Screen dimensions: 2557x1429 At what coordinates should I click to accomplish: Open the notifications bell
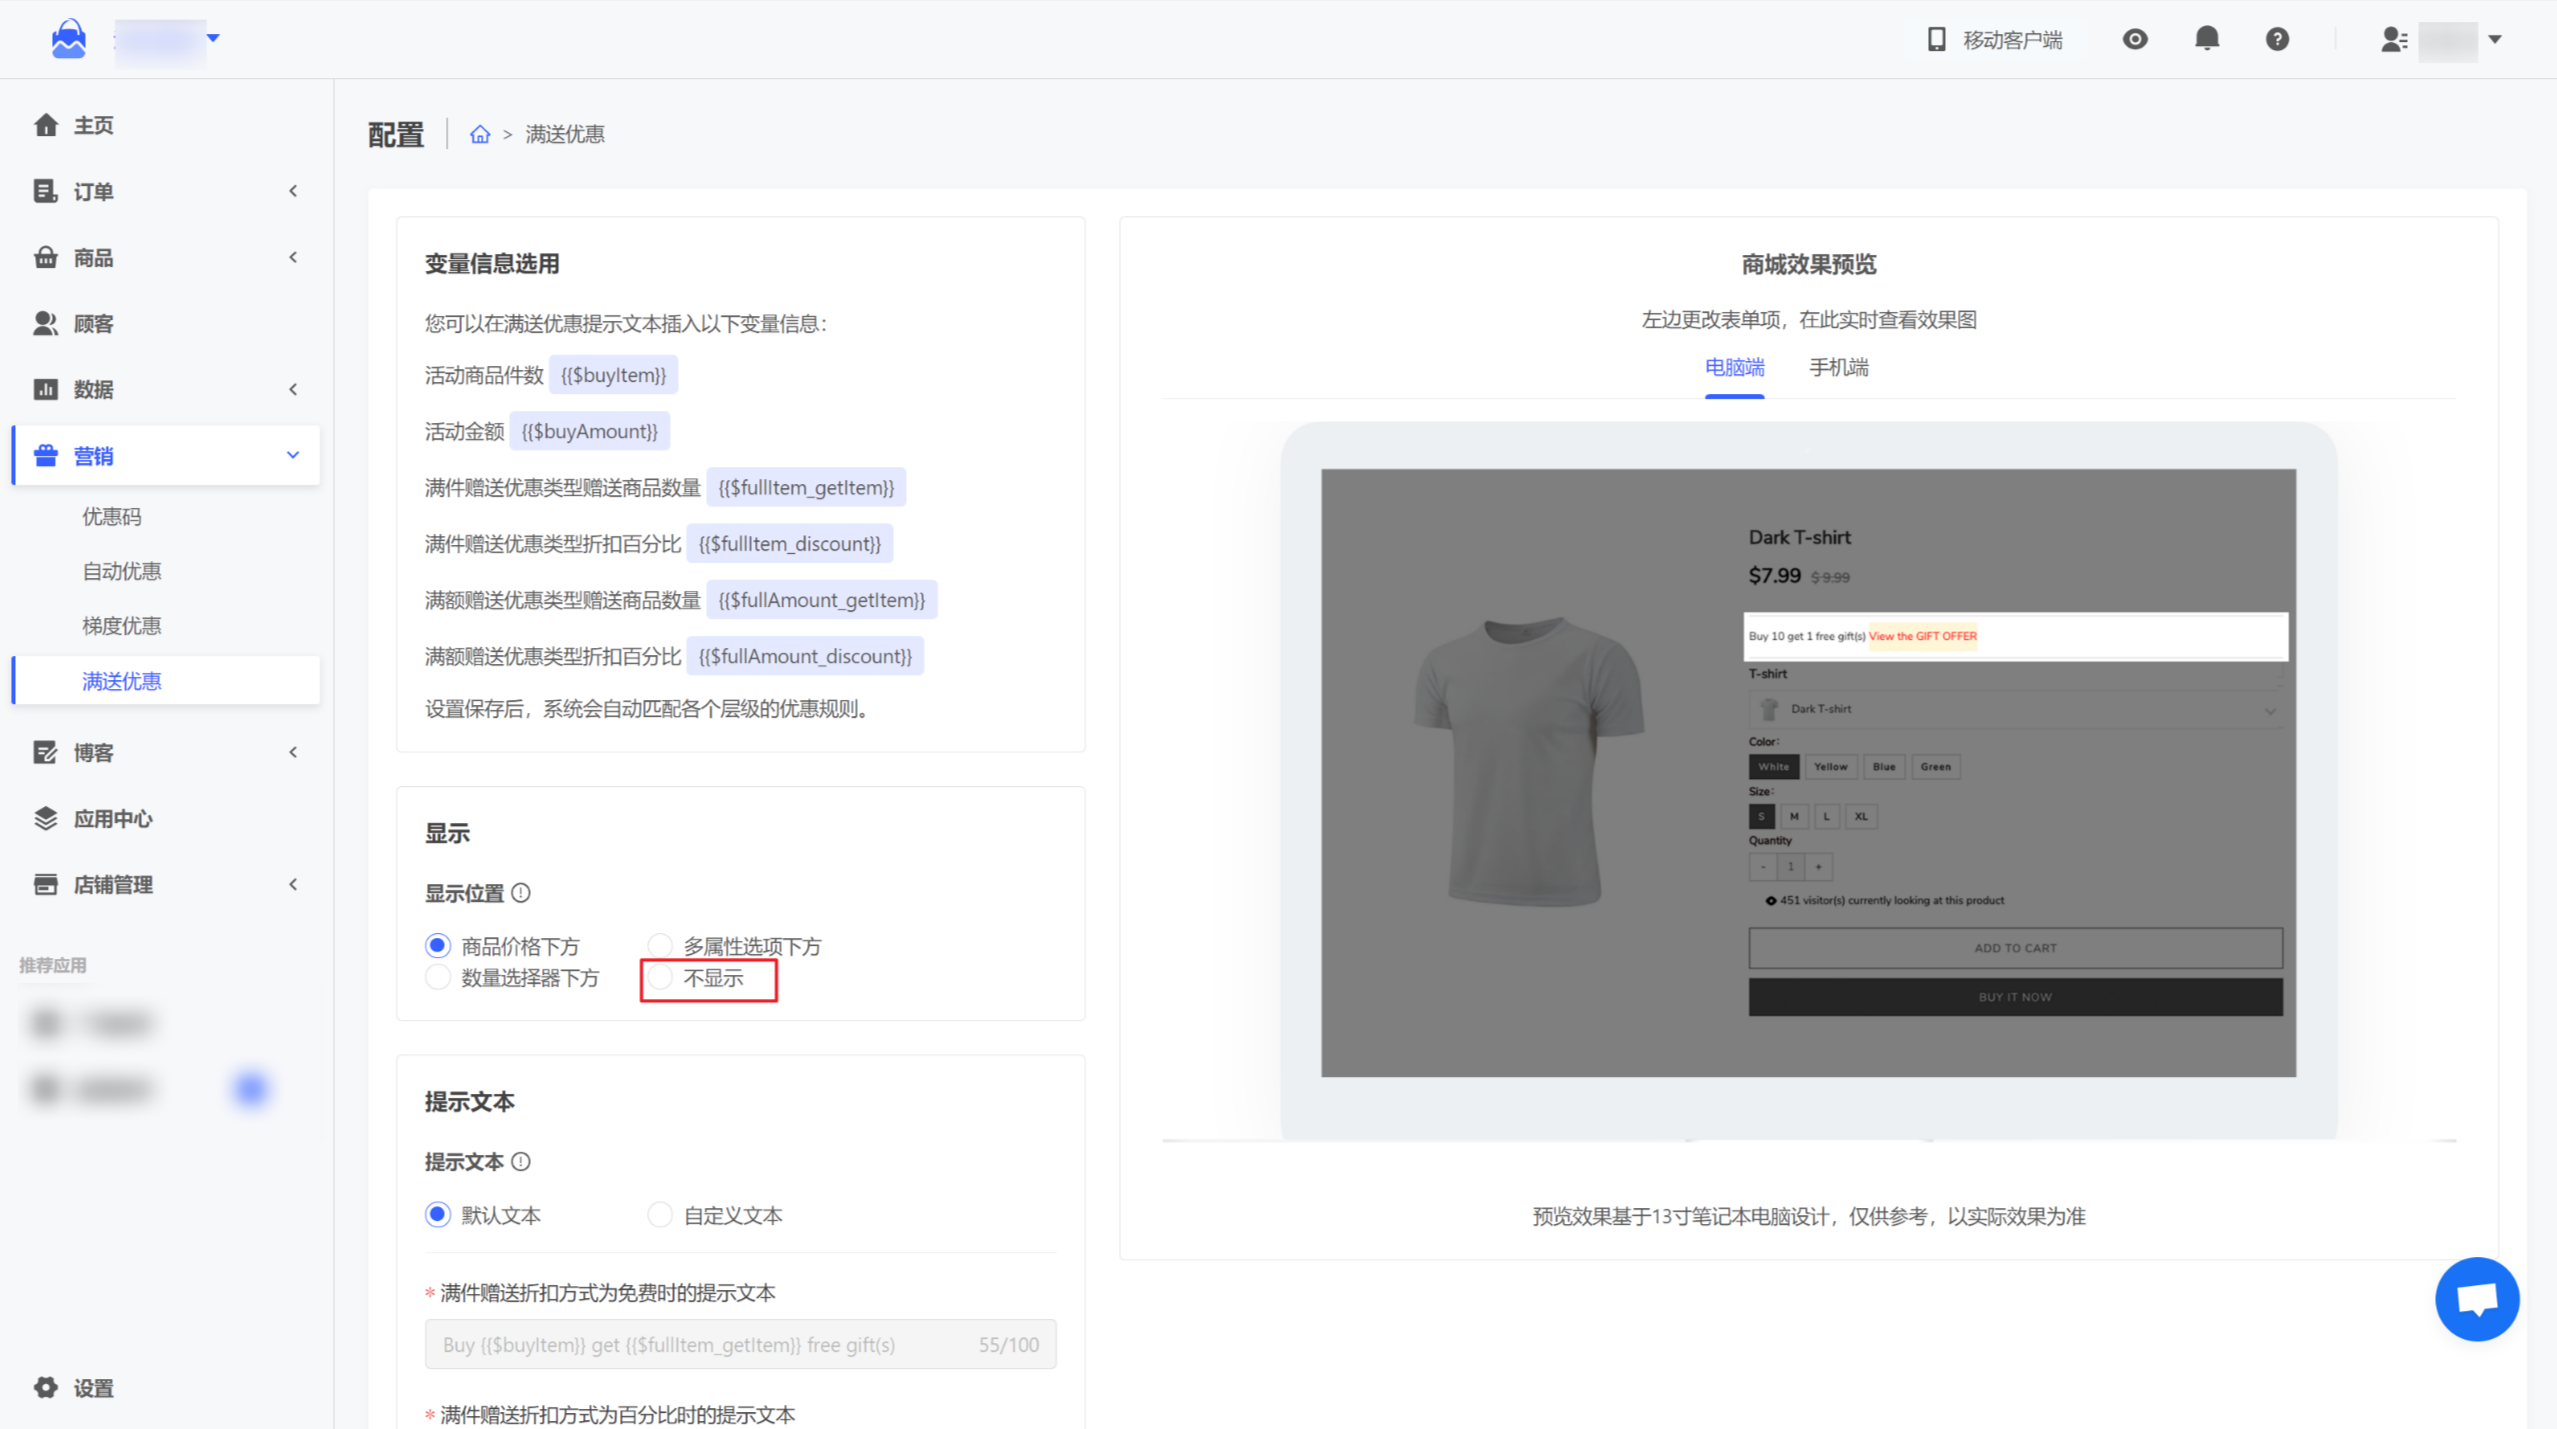2206,39
